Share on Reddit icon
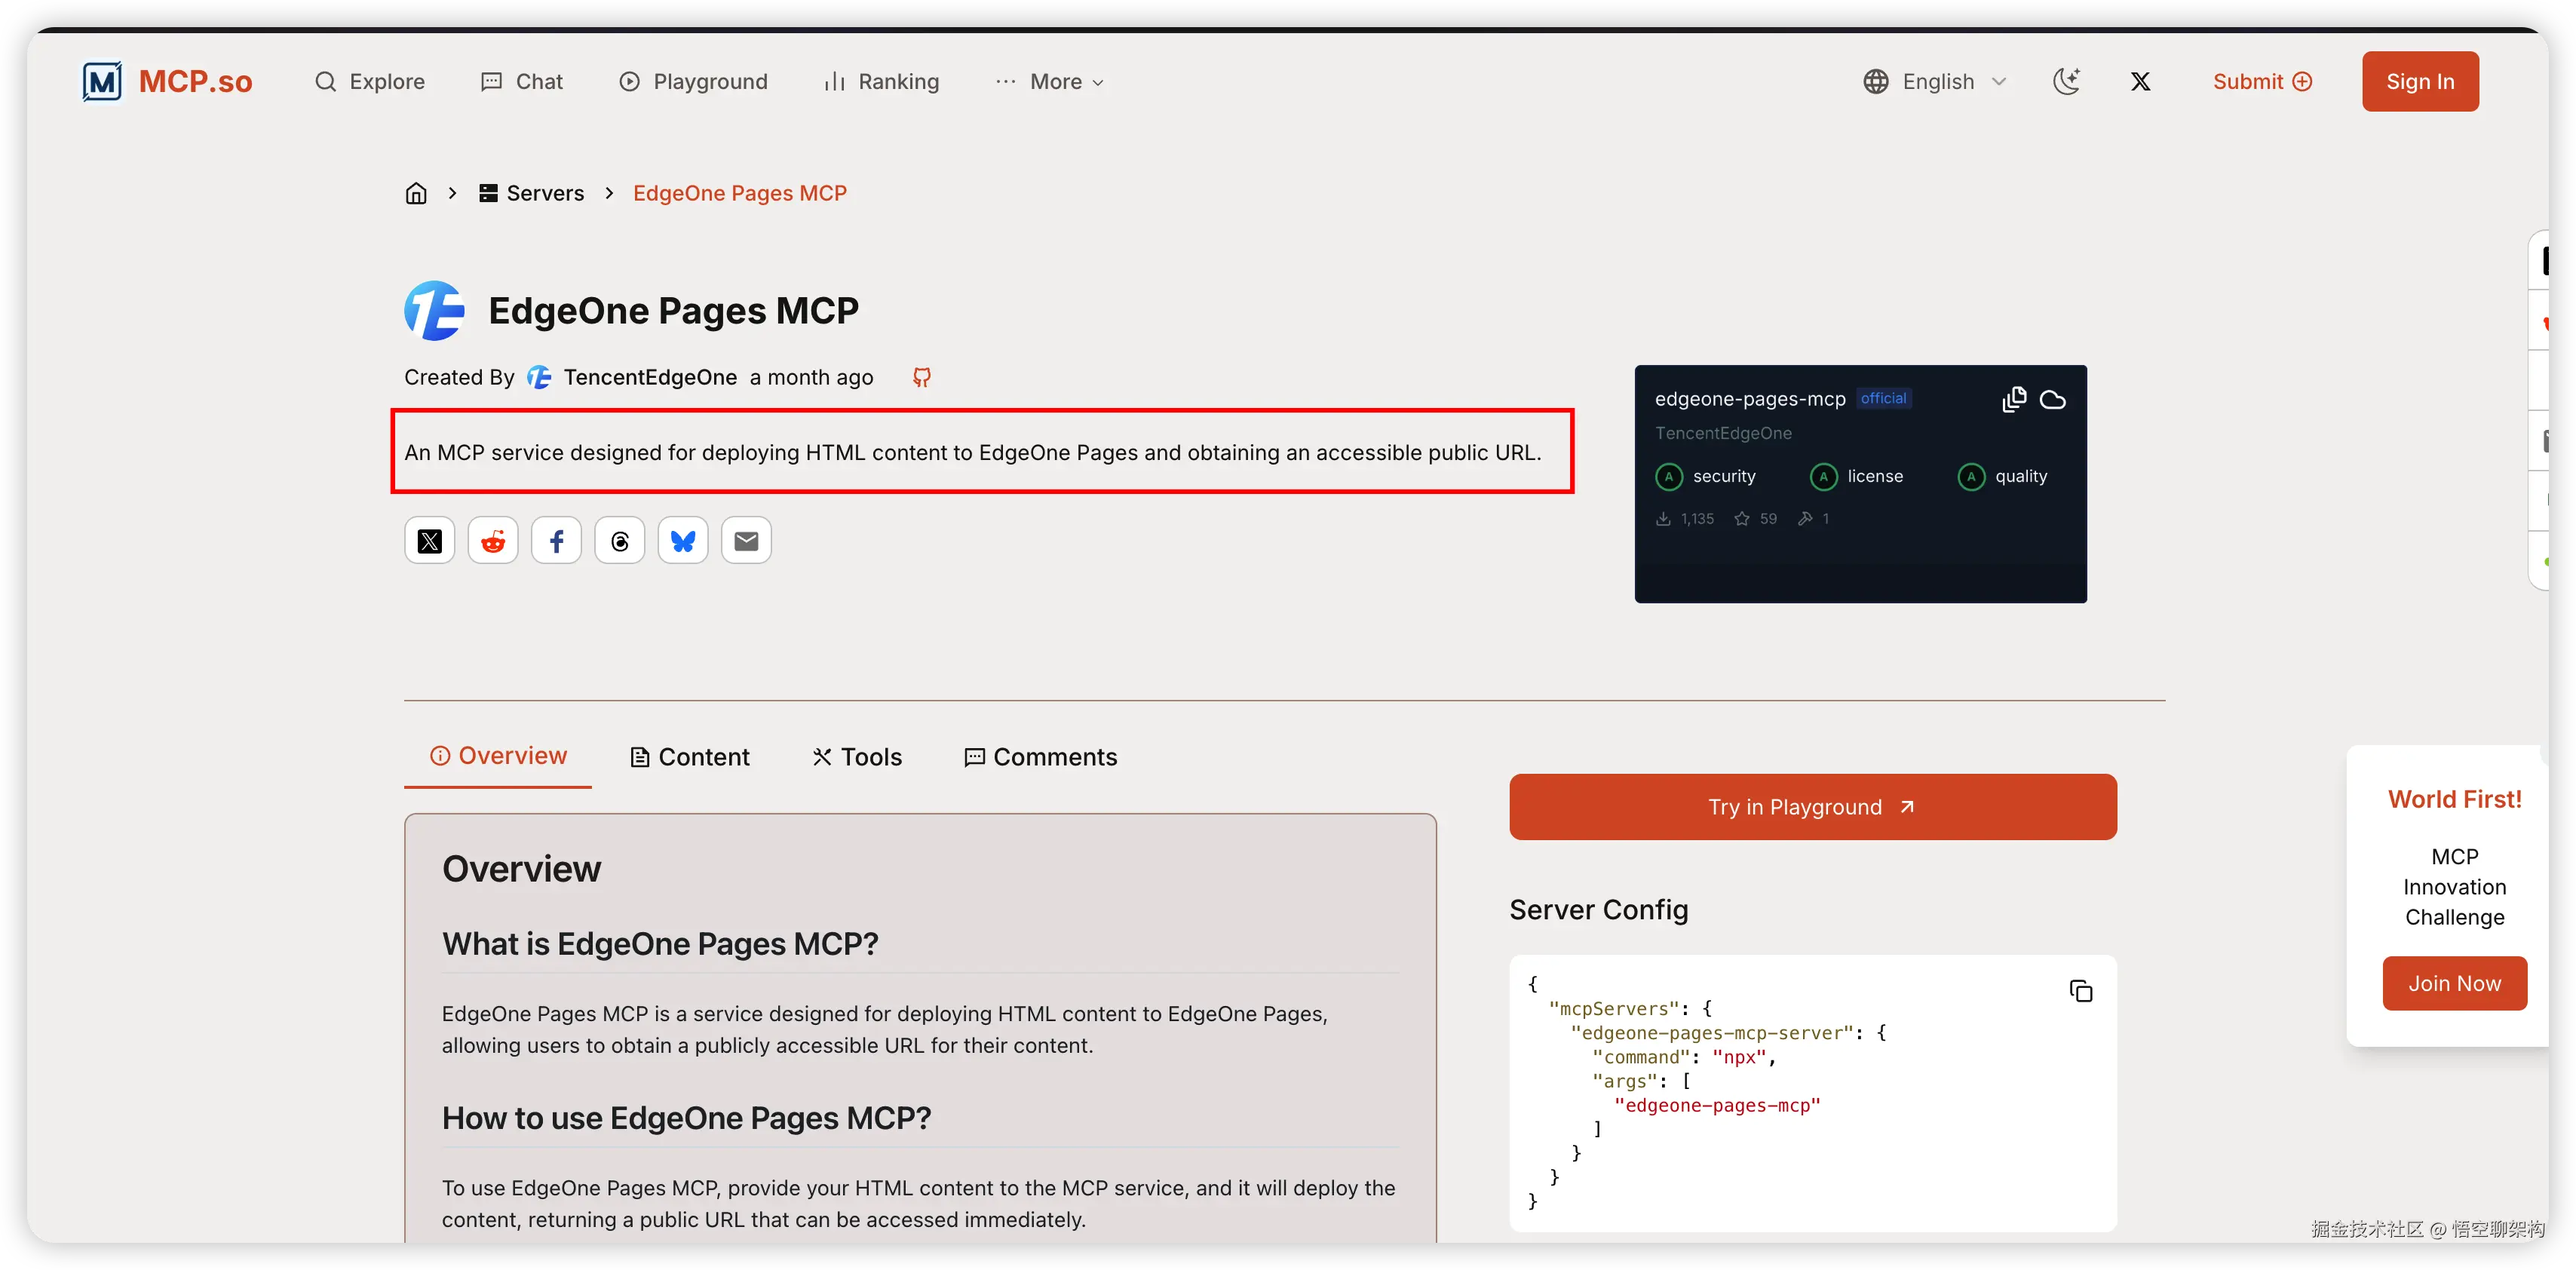 click(x=493, y=541)
